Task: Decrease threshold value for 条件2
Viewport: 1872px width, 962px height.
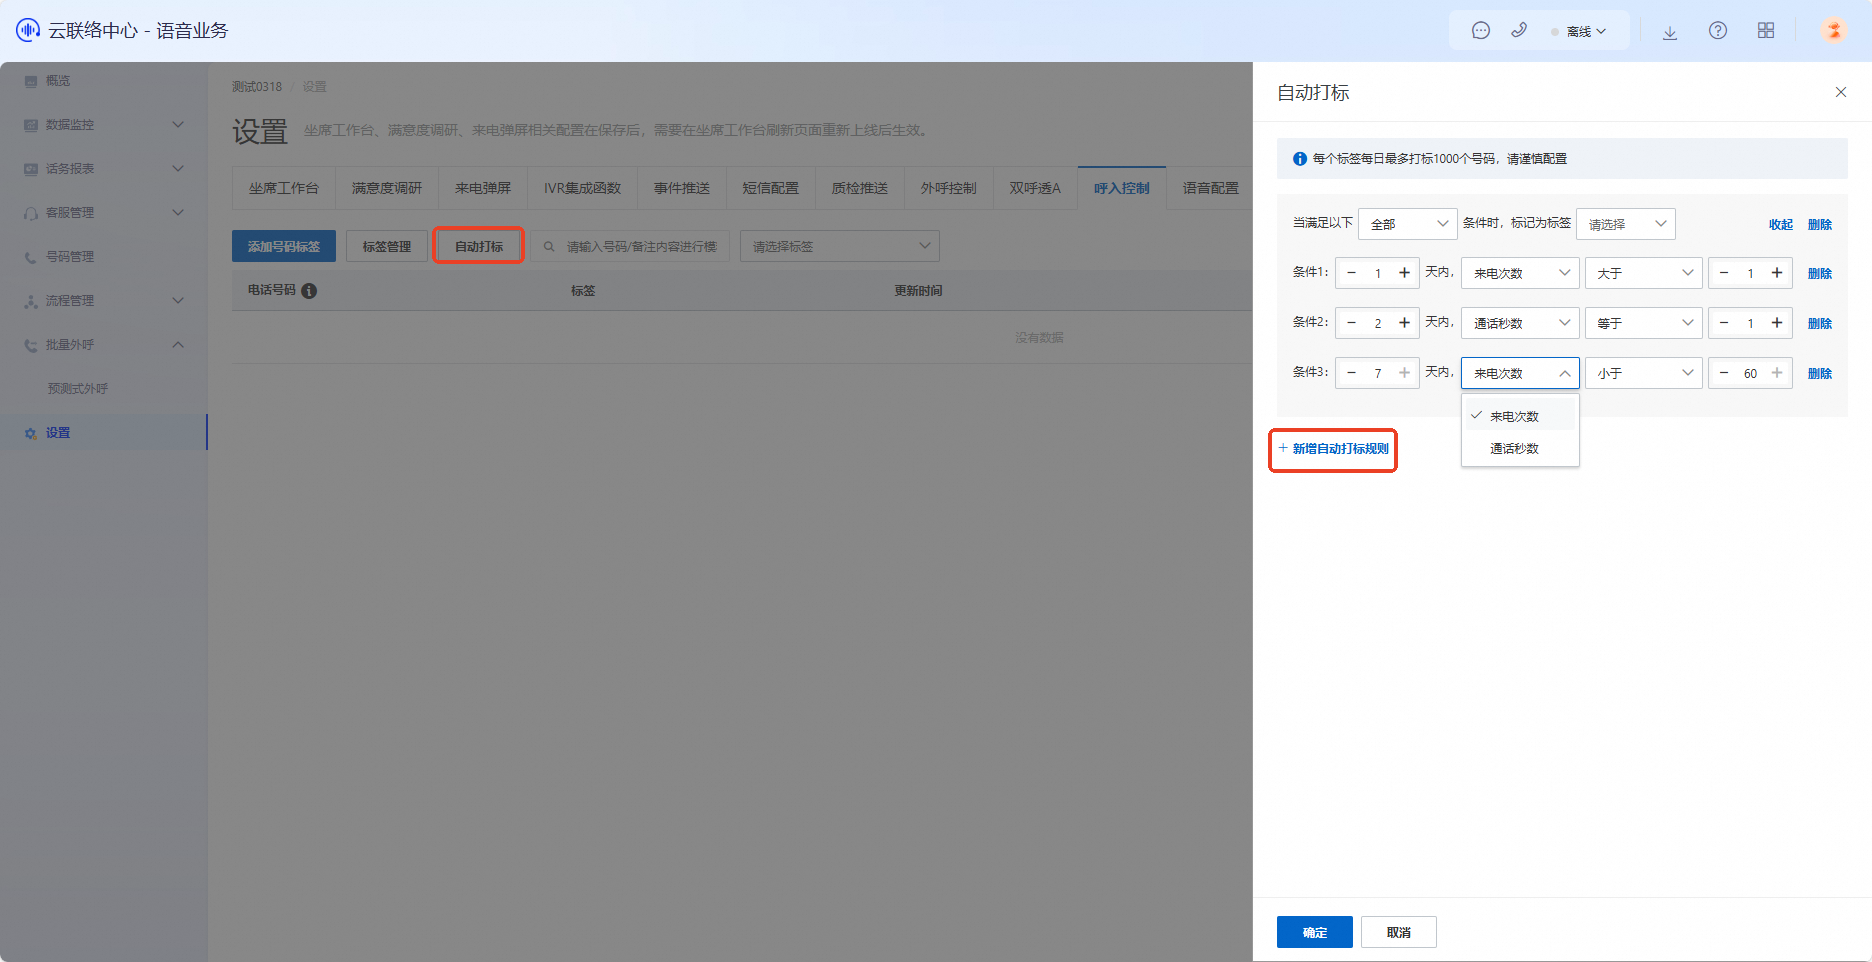Action: [x=1724, y=323]
